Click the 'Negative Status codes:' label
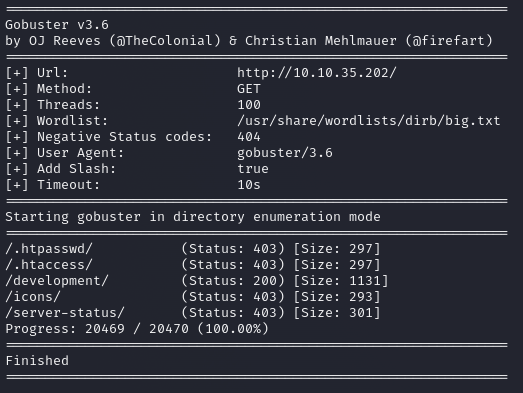The width and height of the screenshot is (523, 393). tap(124, 137)
